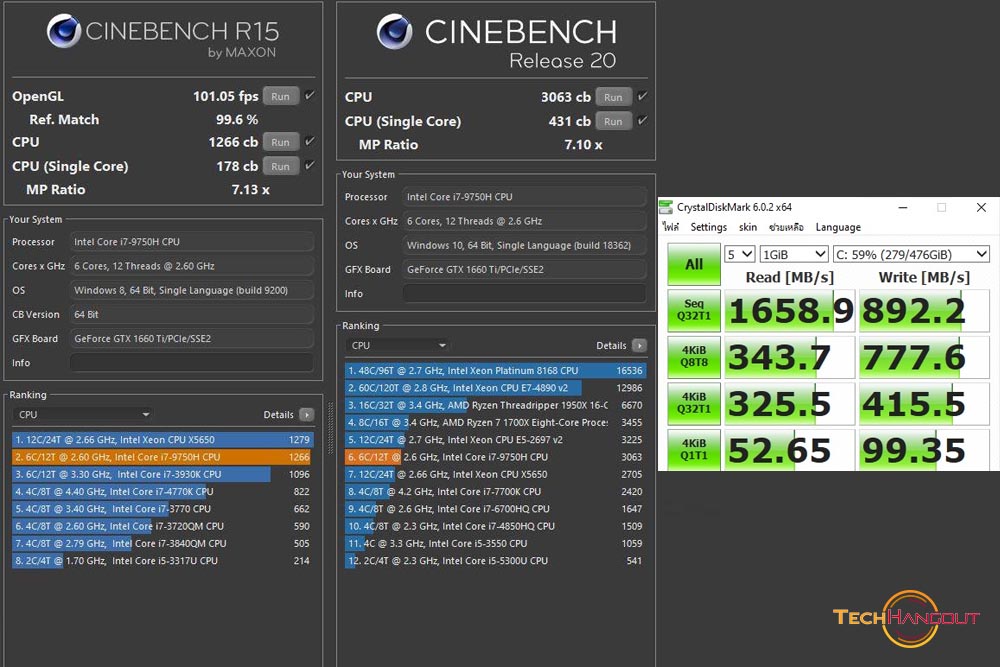The height and width of the screenshot is (667, 1000).
Task: Click 4KiB Q32T1 write result 415.5
Action: coord(924,404)
